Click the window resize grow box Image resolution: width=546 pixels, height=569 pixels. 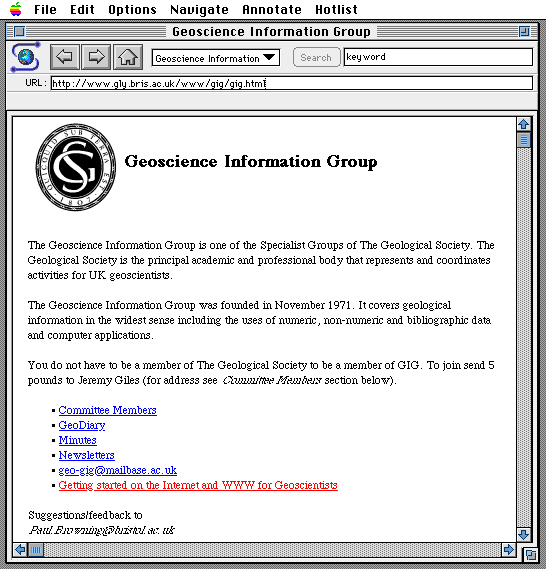tap(530, 554)
